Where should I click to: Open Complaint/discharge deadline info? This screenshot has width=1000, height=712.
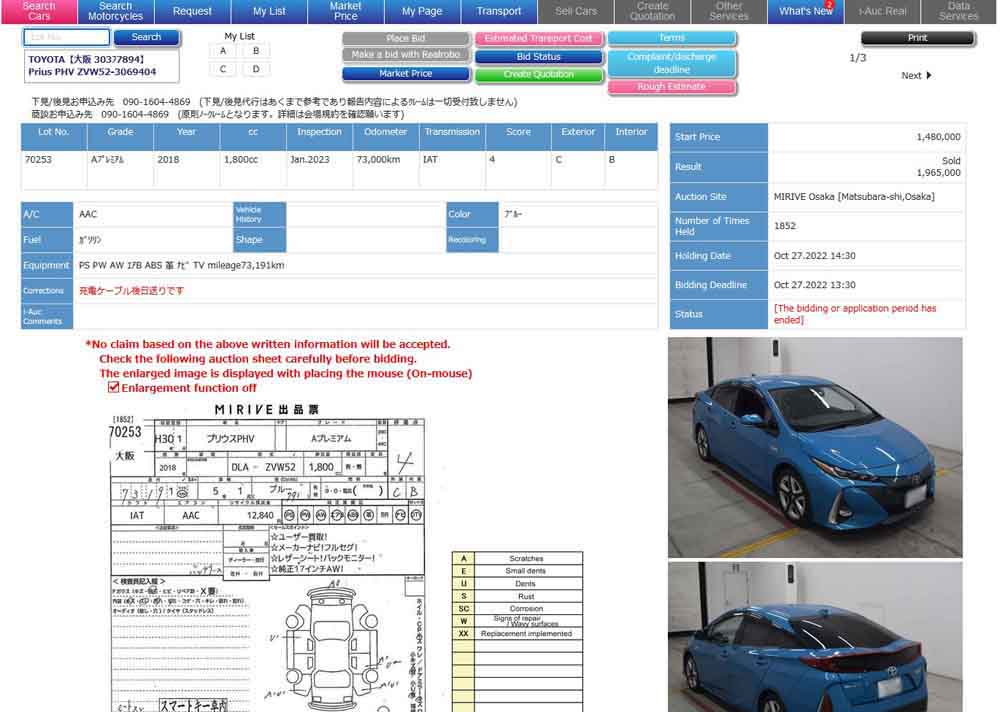tap(672, 63)
